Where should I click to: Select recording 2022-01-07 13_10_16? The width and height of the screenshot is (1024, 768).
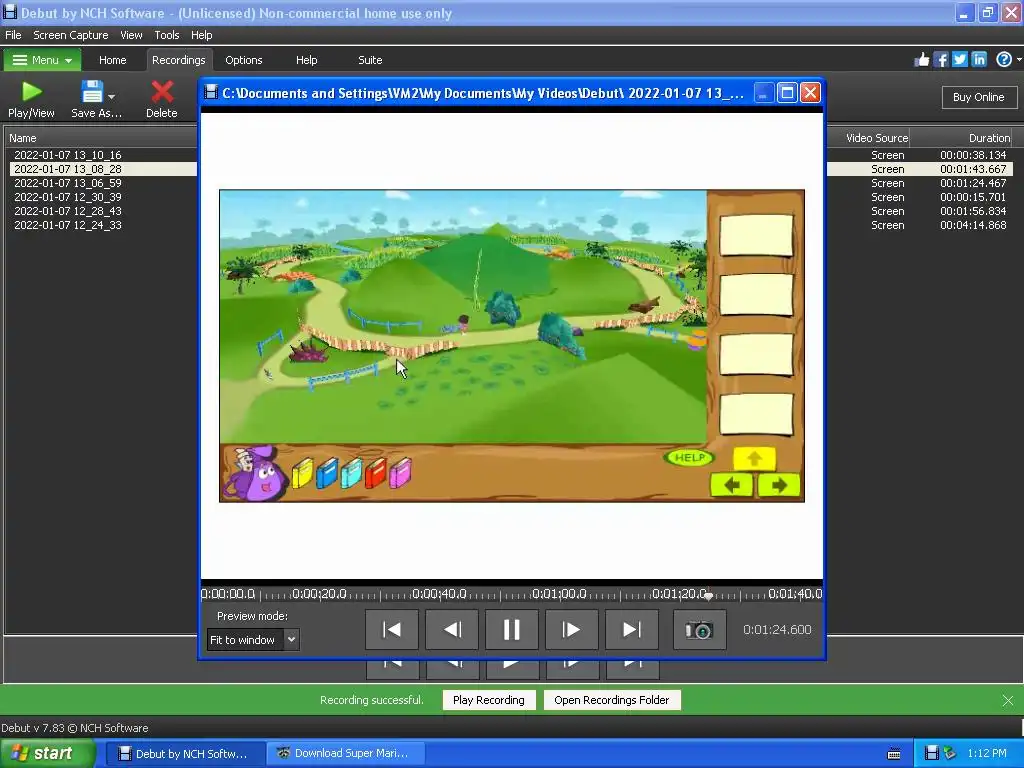click(x=68, y=155)
